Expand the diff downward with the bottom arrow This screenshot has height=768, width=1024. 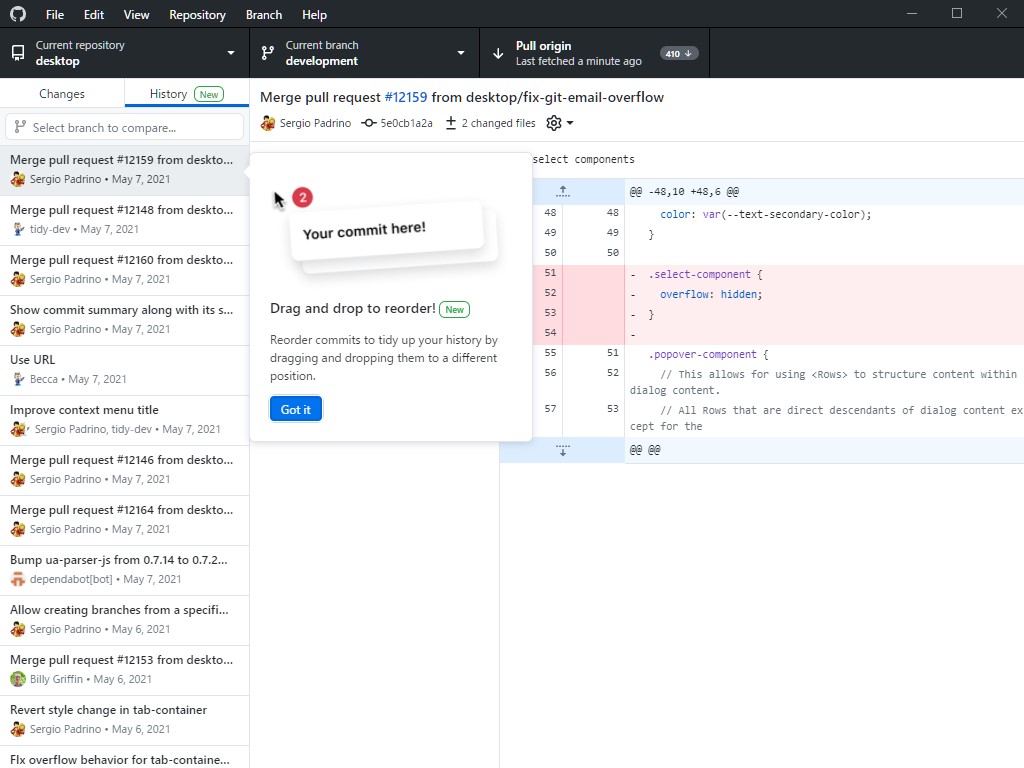click(562, 450)
